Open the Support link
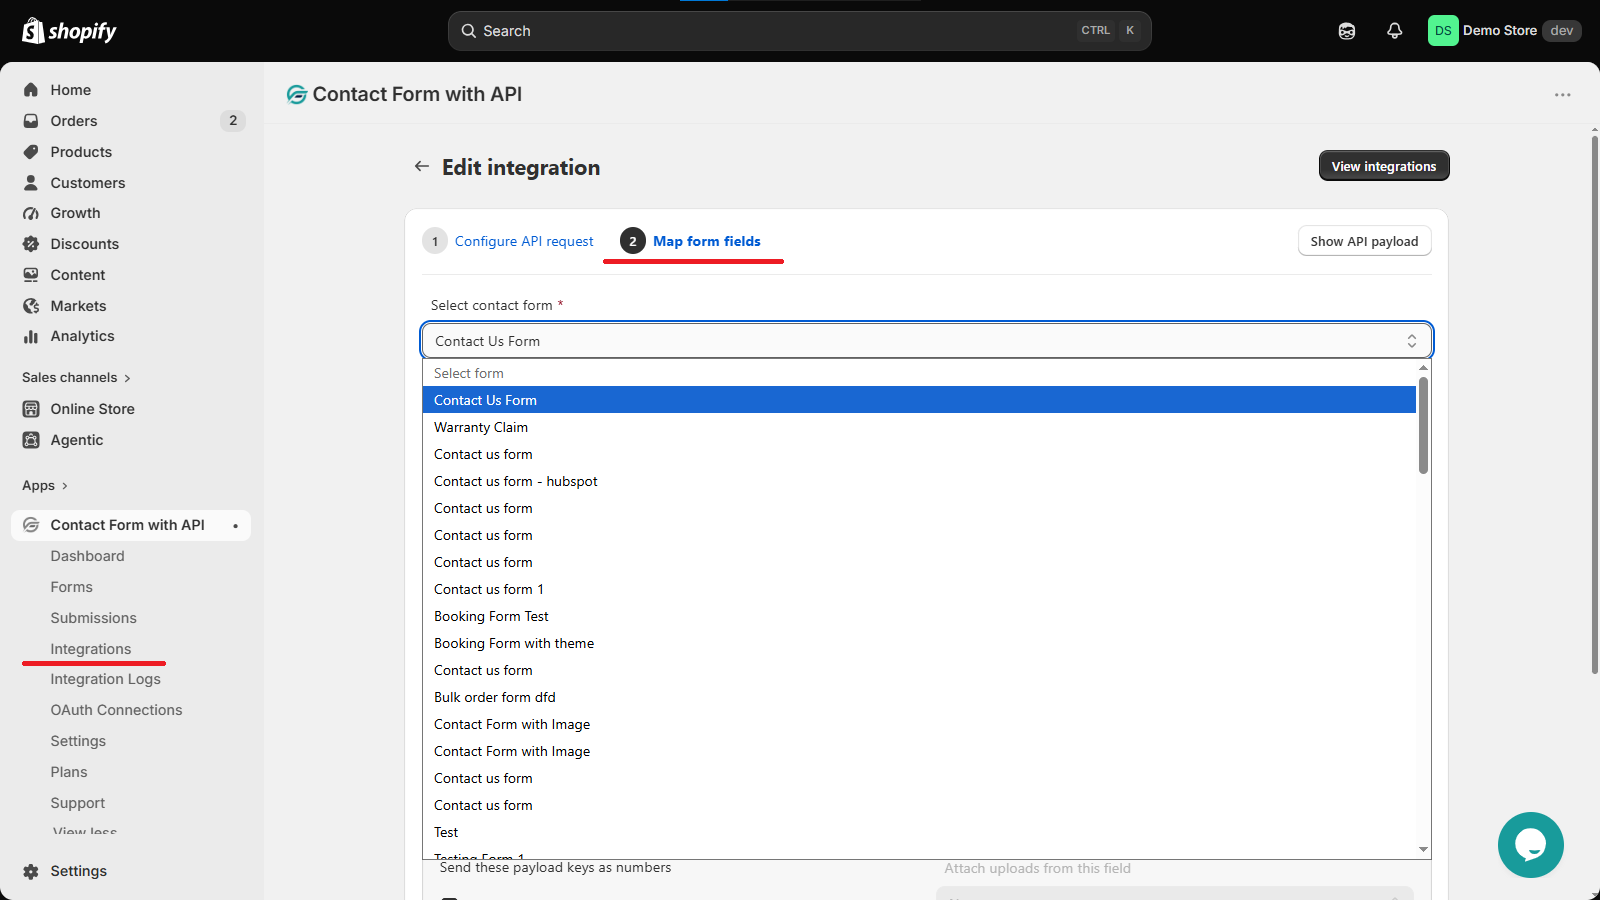This screenshot has width=1600, height=900. tap(78, 803)
